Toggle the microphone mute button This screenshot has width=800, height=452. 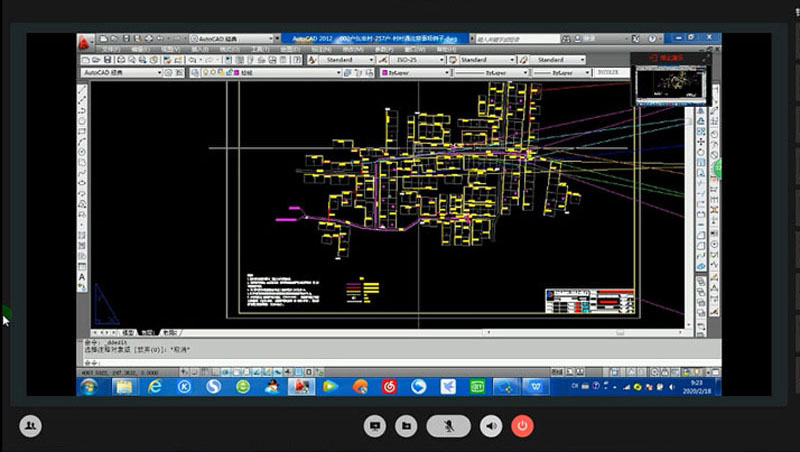tap(449, 426)
